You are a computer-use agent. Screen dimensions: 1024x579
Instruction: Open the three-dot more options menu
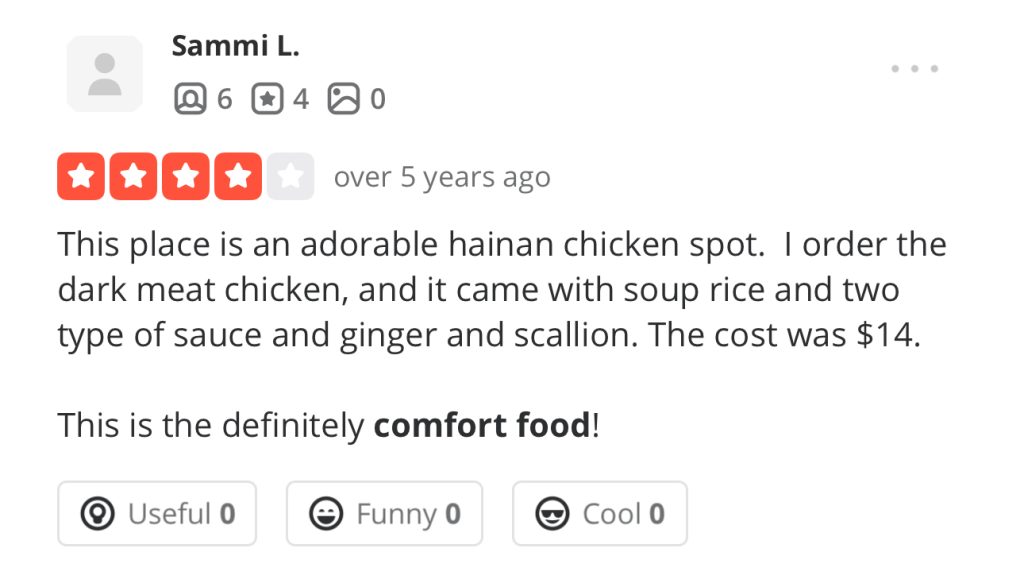(x=914, y=69)
